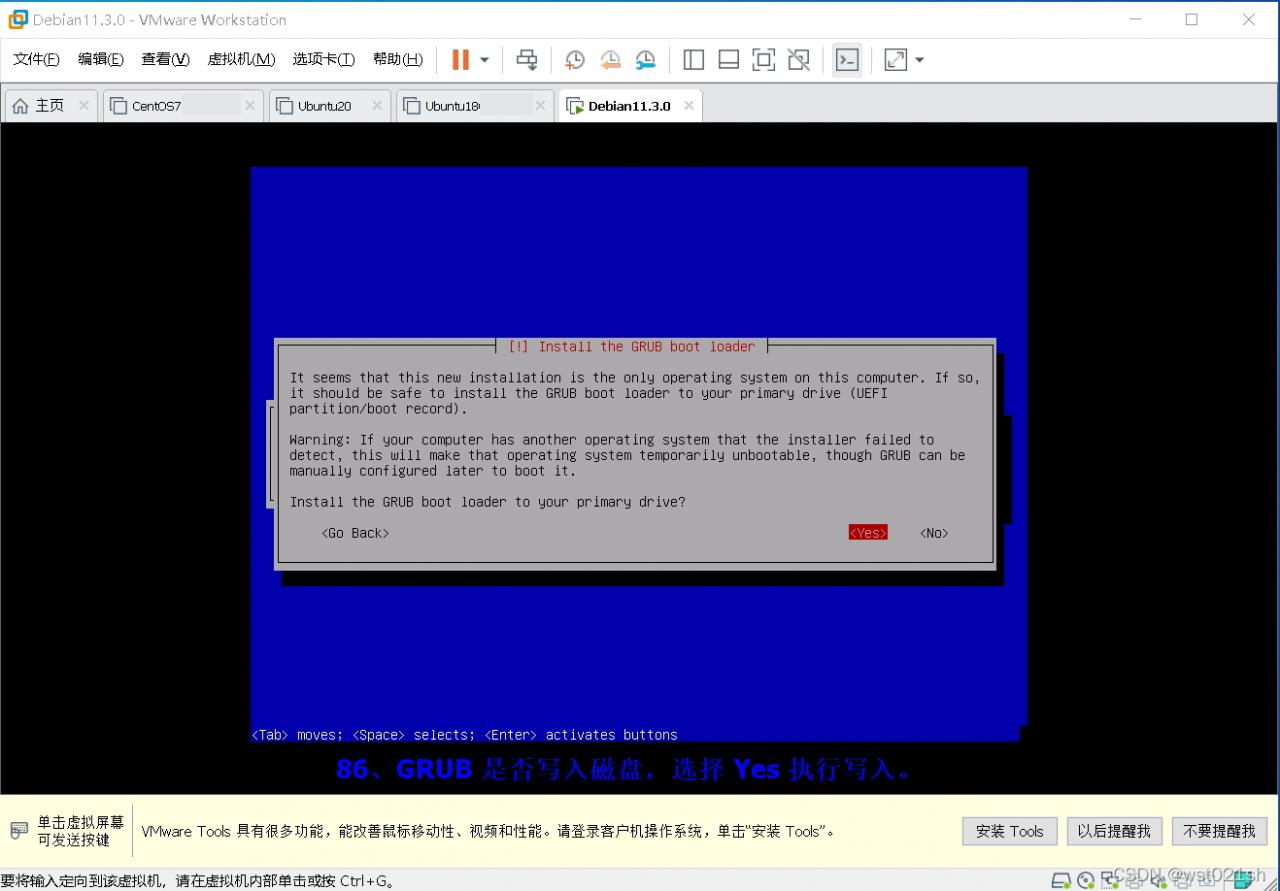Click the keyboard hint icon in the notification bar

click(19, 830)
